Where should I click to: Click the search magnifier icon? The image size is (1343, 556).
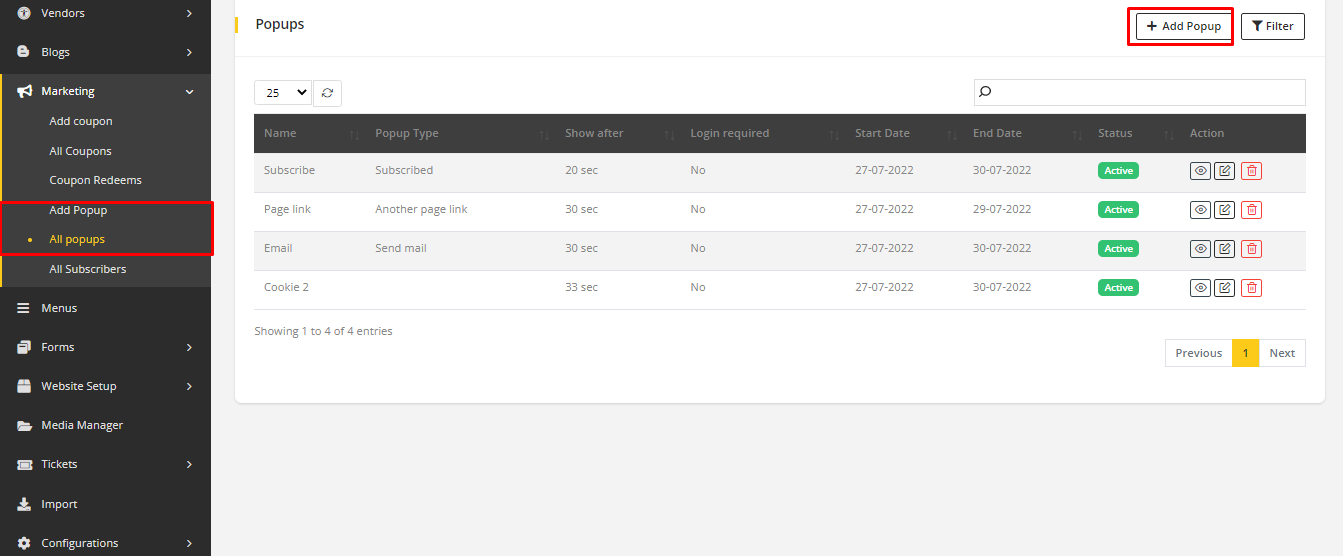[x=985, y=92]
